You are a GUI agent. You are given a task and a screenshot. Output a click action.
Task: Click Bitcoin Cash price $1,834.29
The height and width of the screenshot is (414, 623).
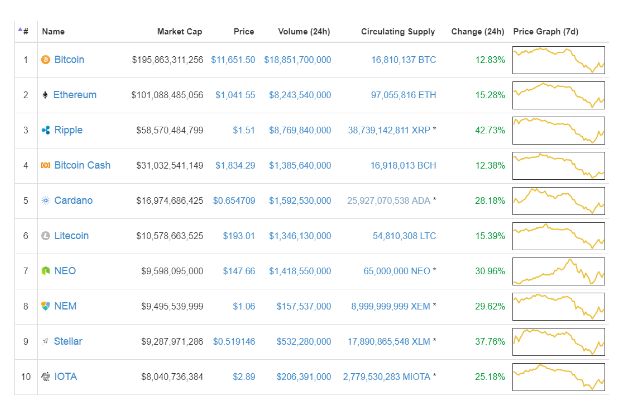(x=235, y=165)
